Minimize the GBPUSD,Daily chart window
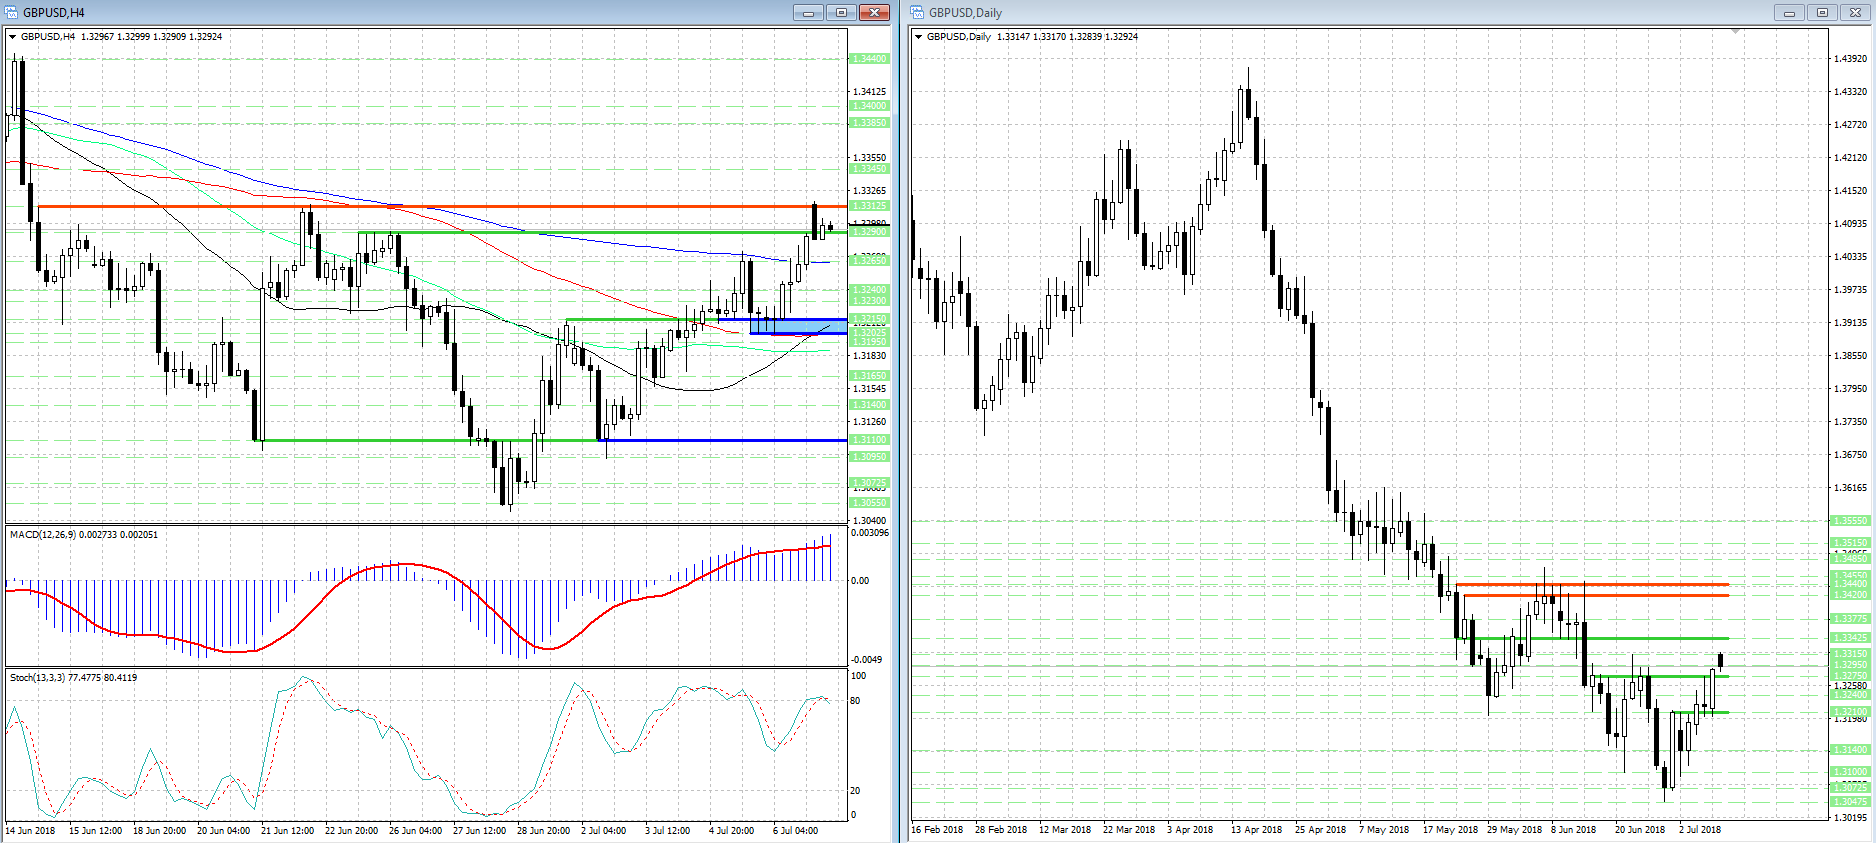The image size is (1876, 843). (1789, 12)
